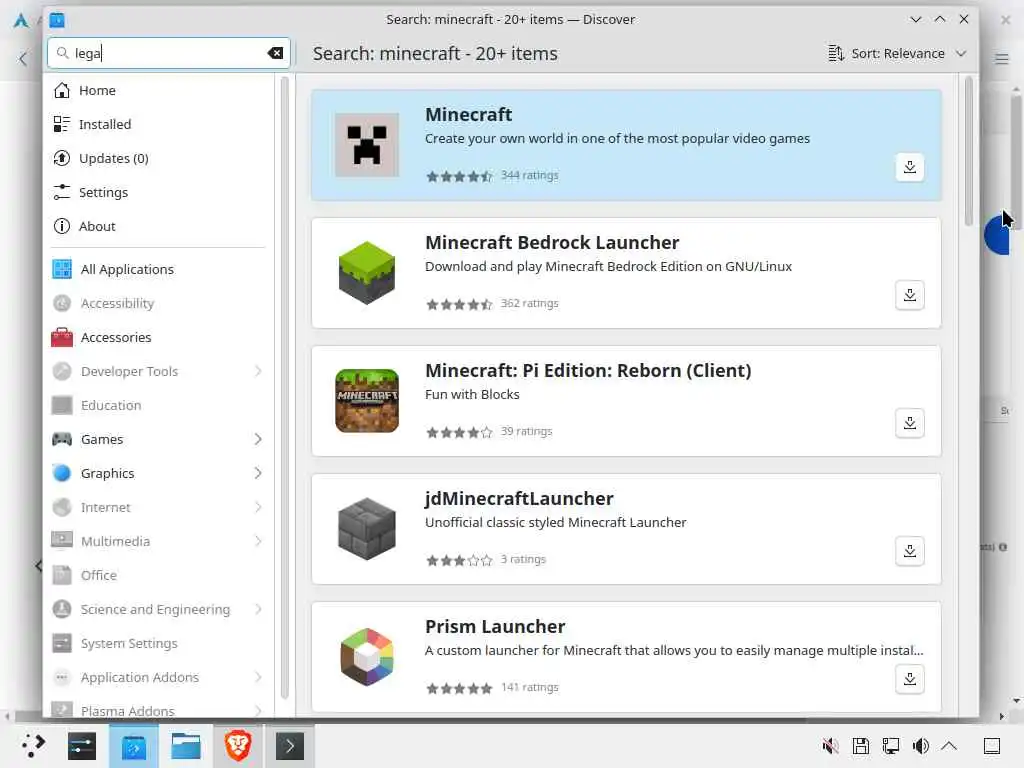Select the Education category

click(157, 405)
